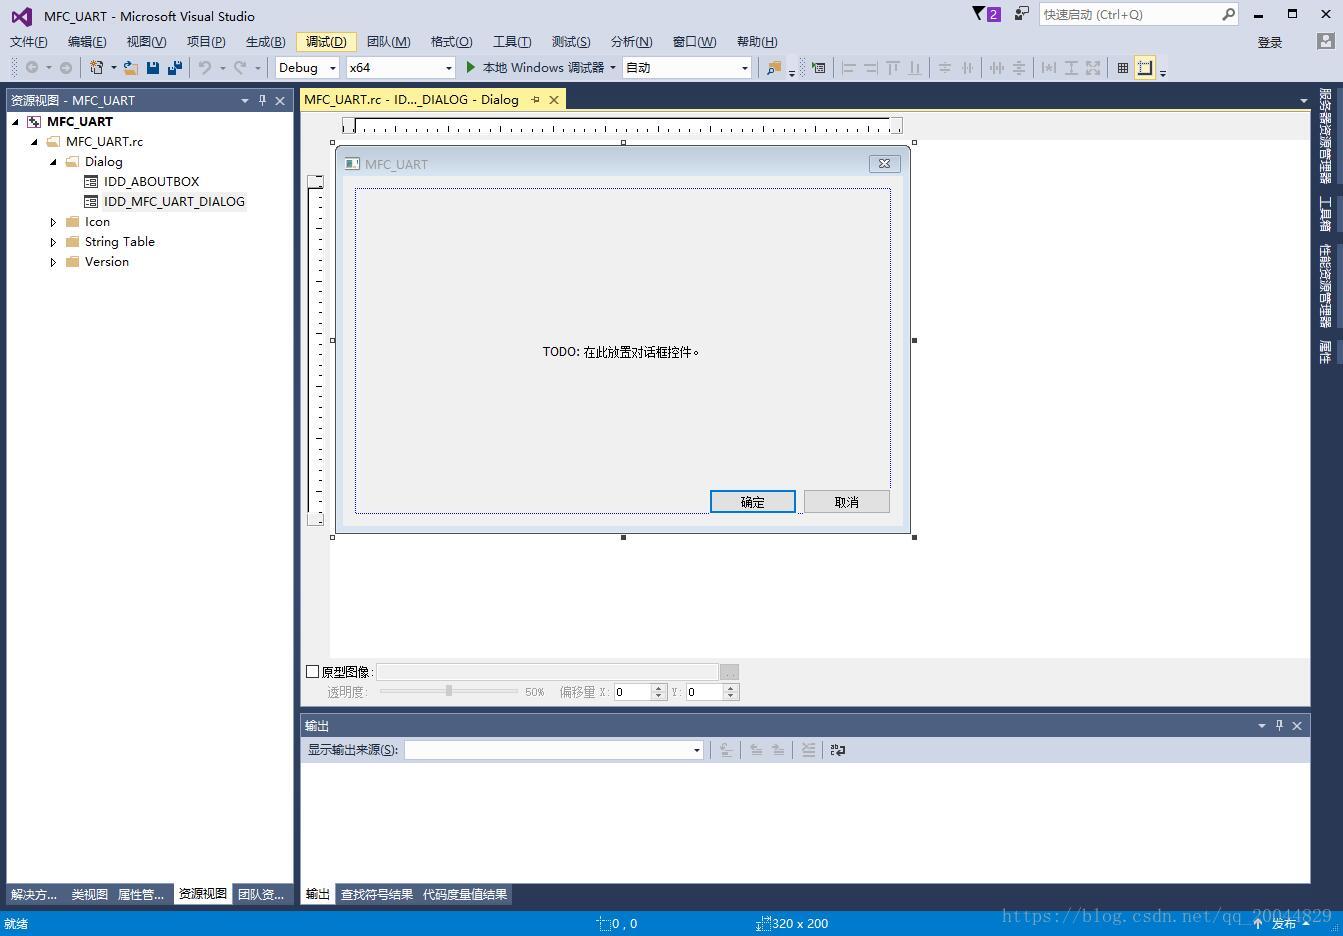Open the 工具箱 panel from right sidebar
Viewport: 1343px width, 936px height.
[1323, 210]
